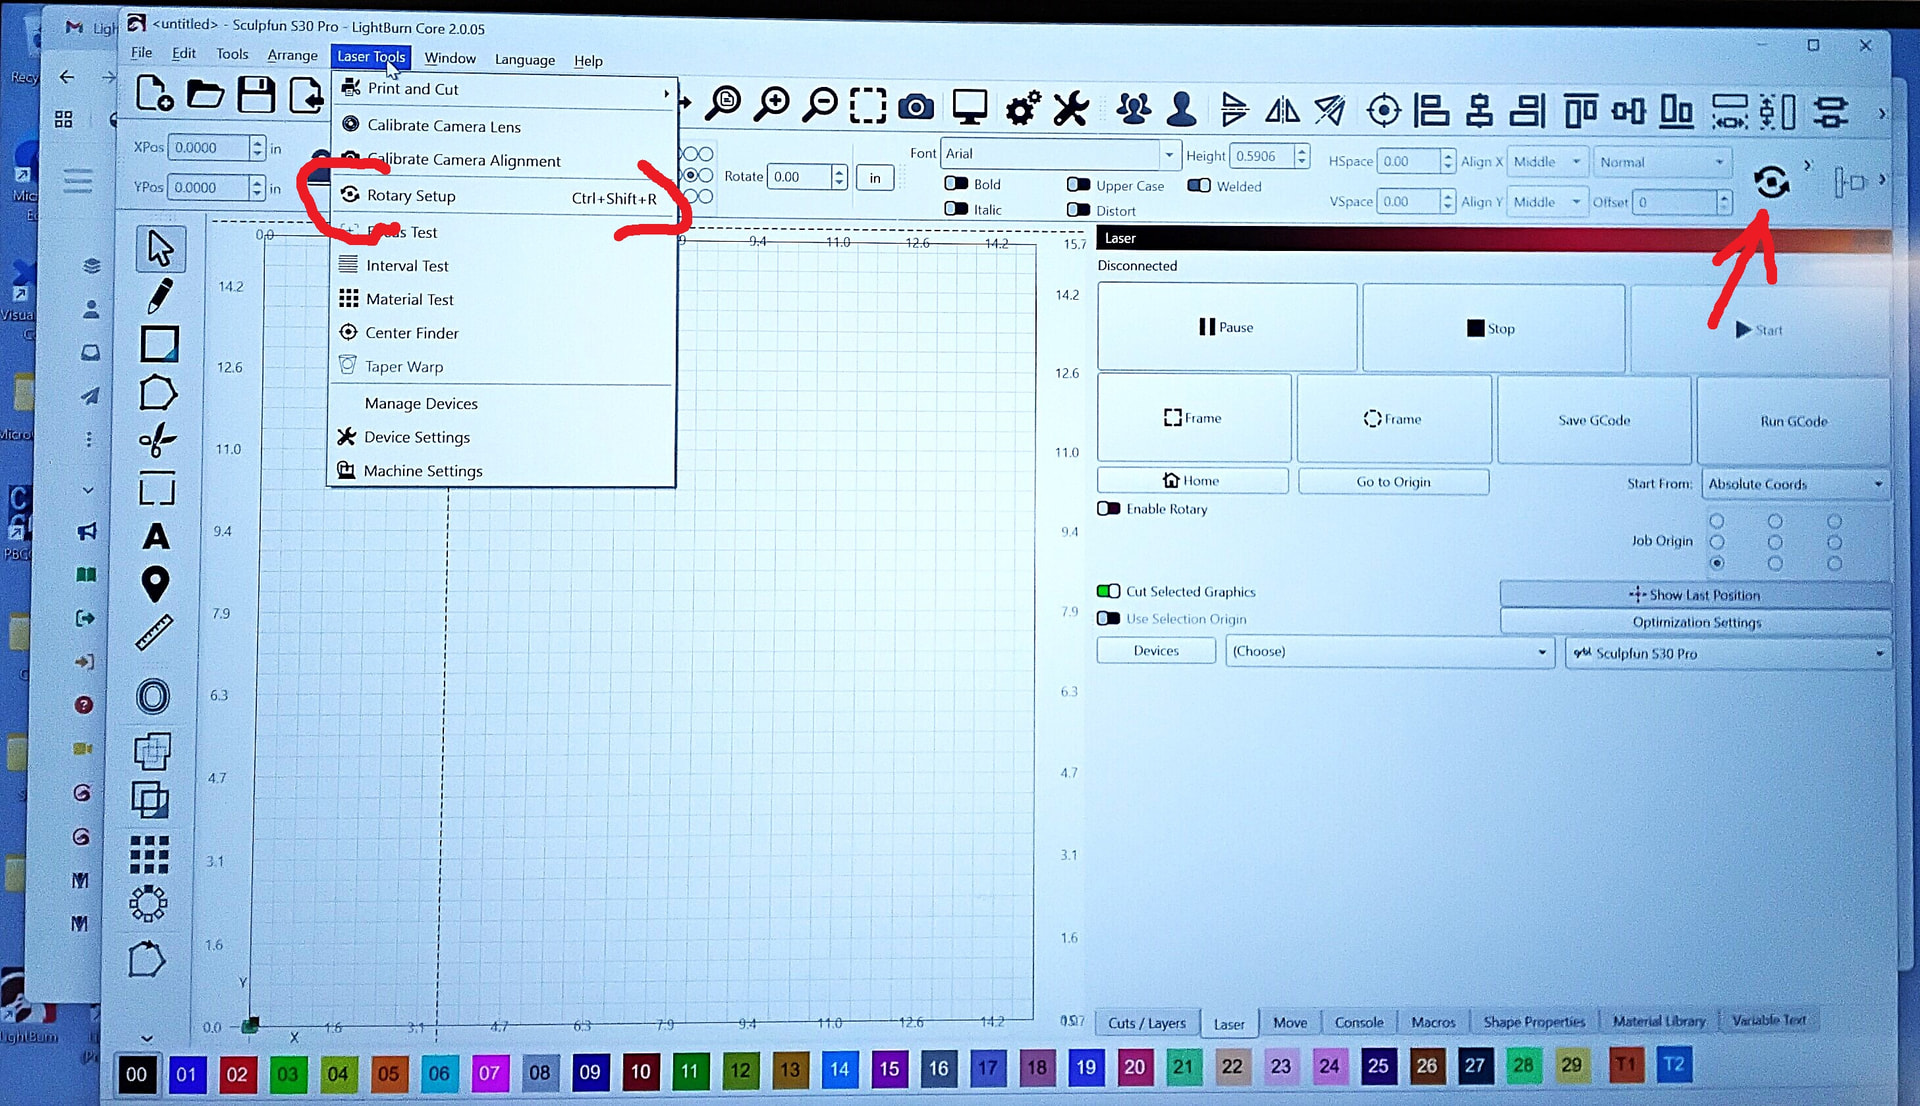The height and width of the screenshot is (1106, 1920).
Task: Select the Measure ruler tool
Action: [x=154, y=632]
